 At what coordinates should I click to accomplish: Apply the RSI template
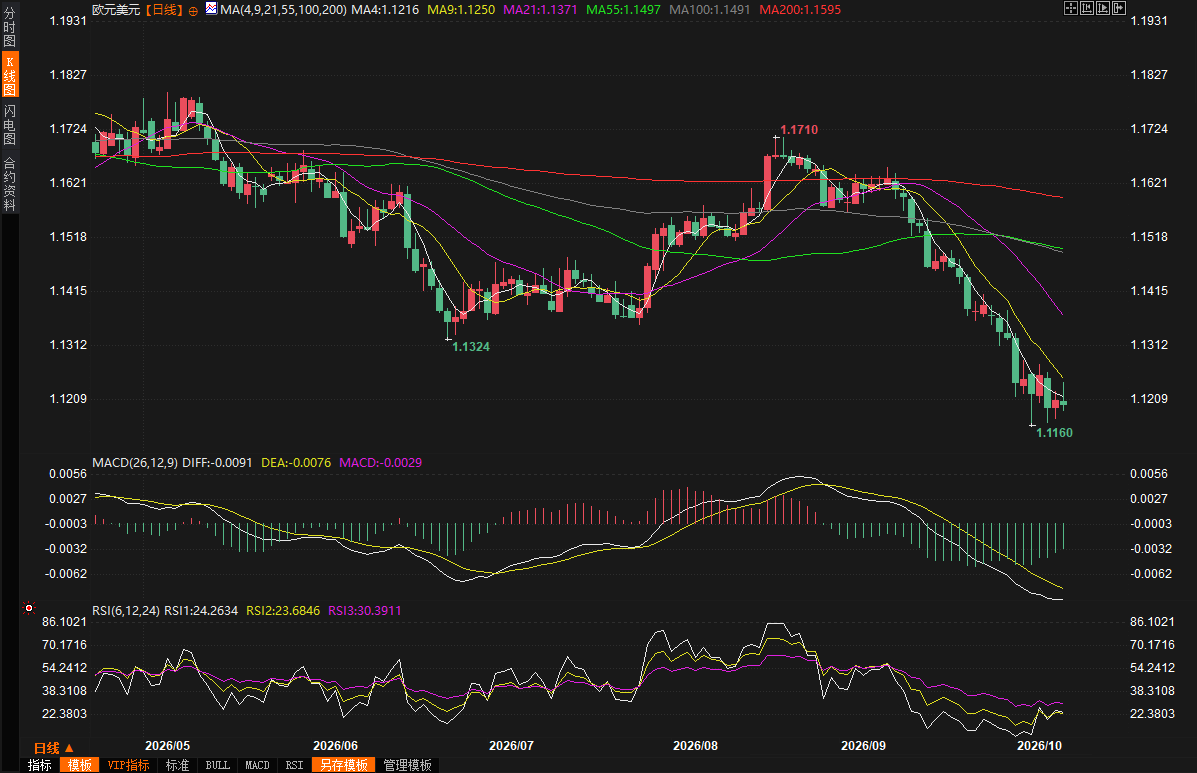pos(294,765)
